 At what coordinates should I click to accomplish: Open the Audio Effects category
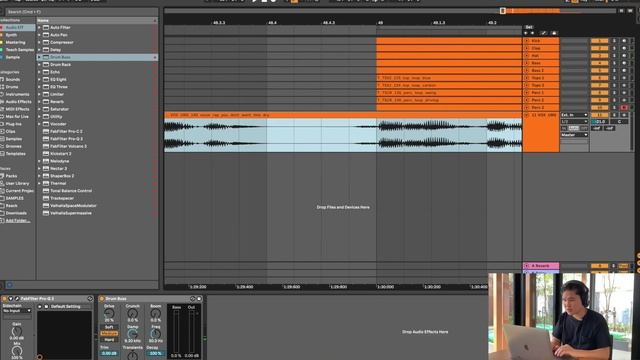(18, 102)
